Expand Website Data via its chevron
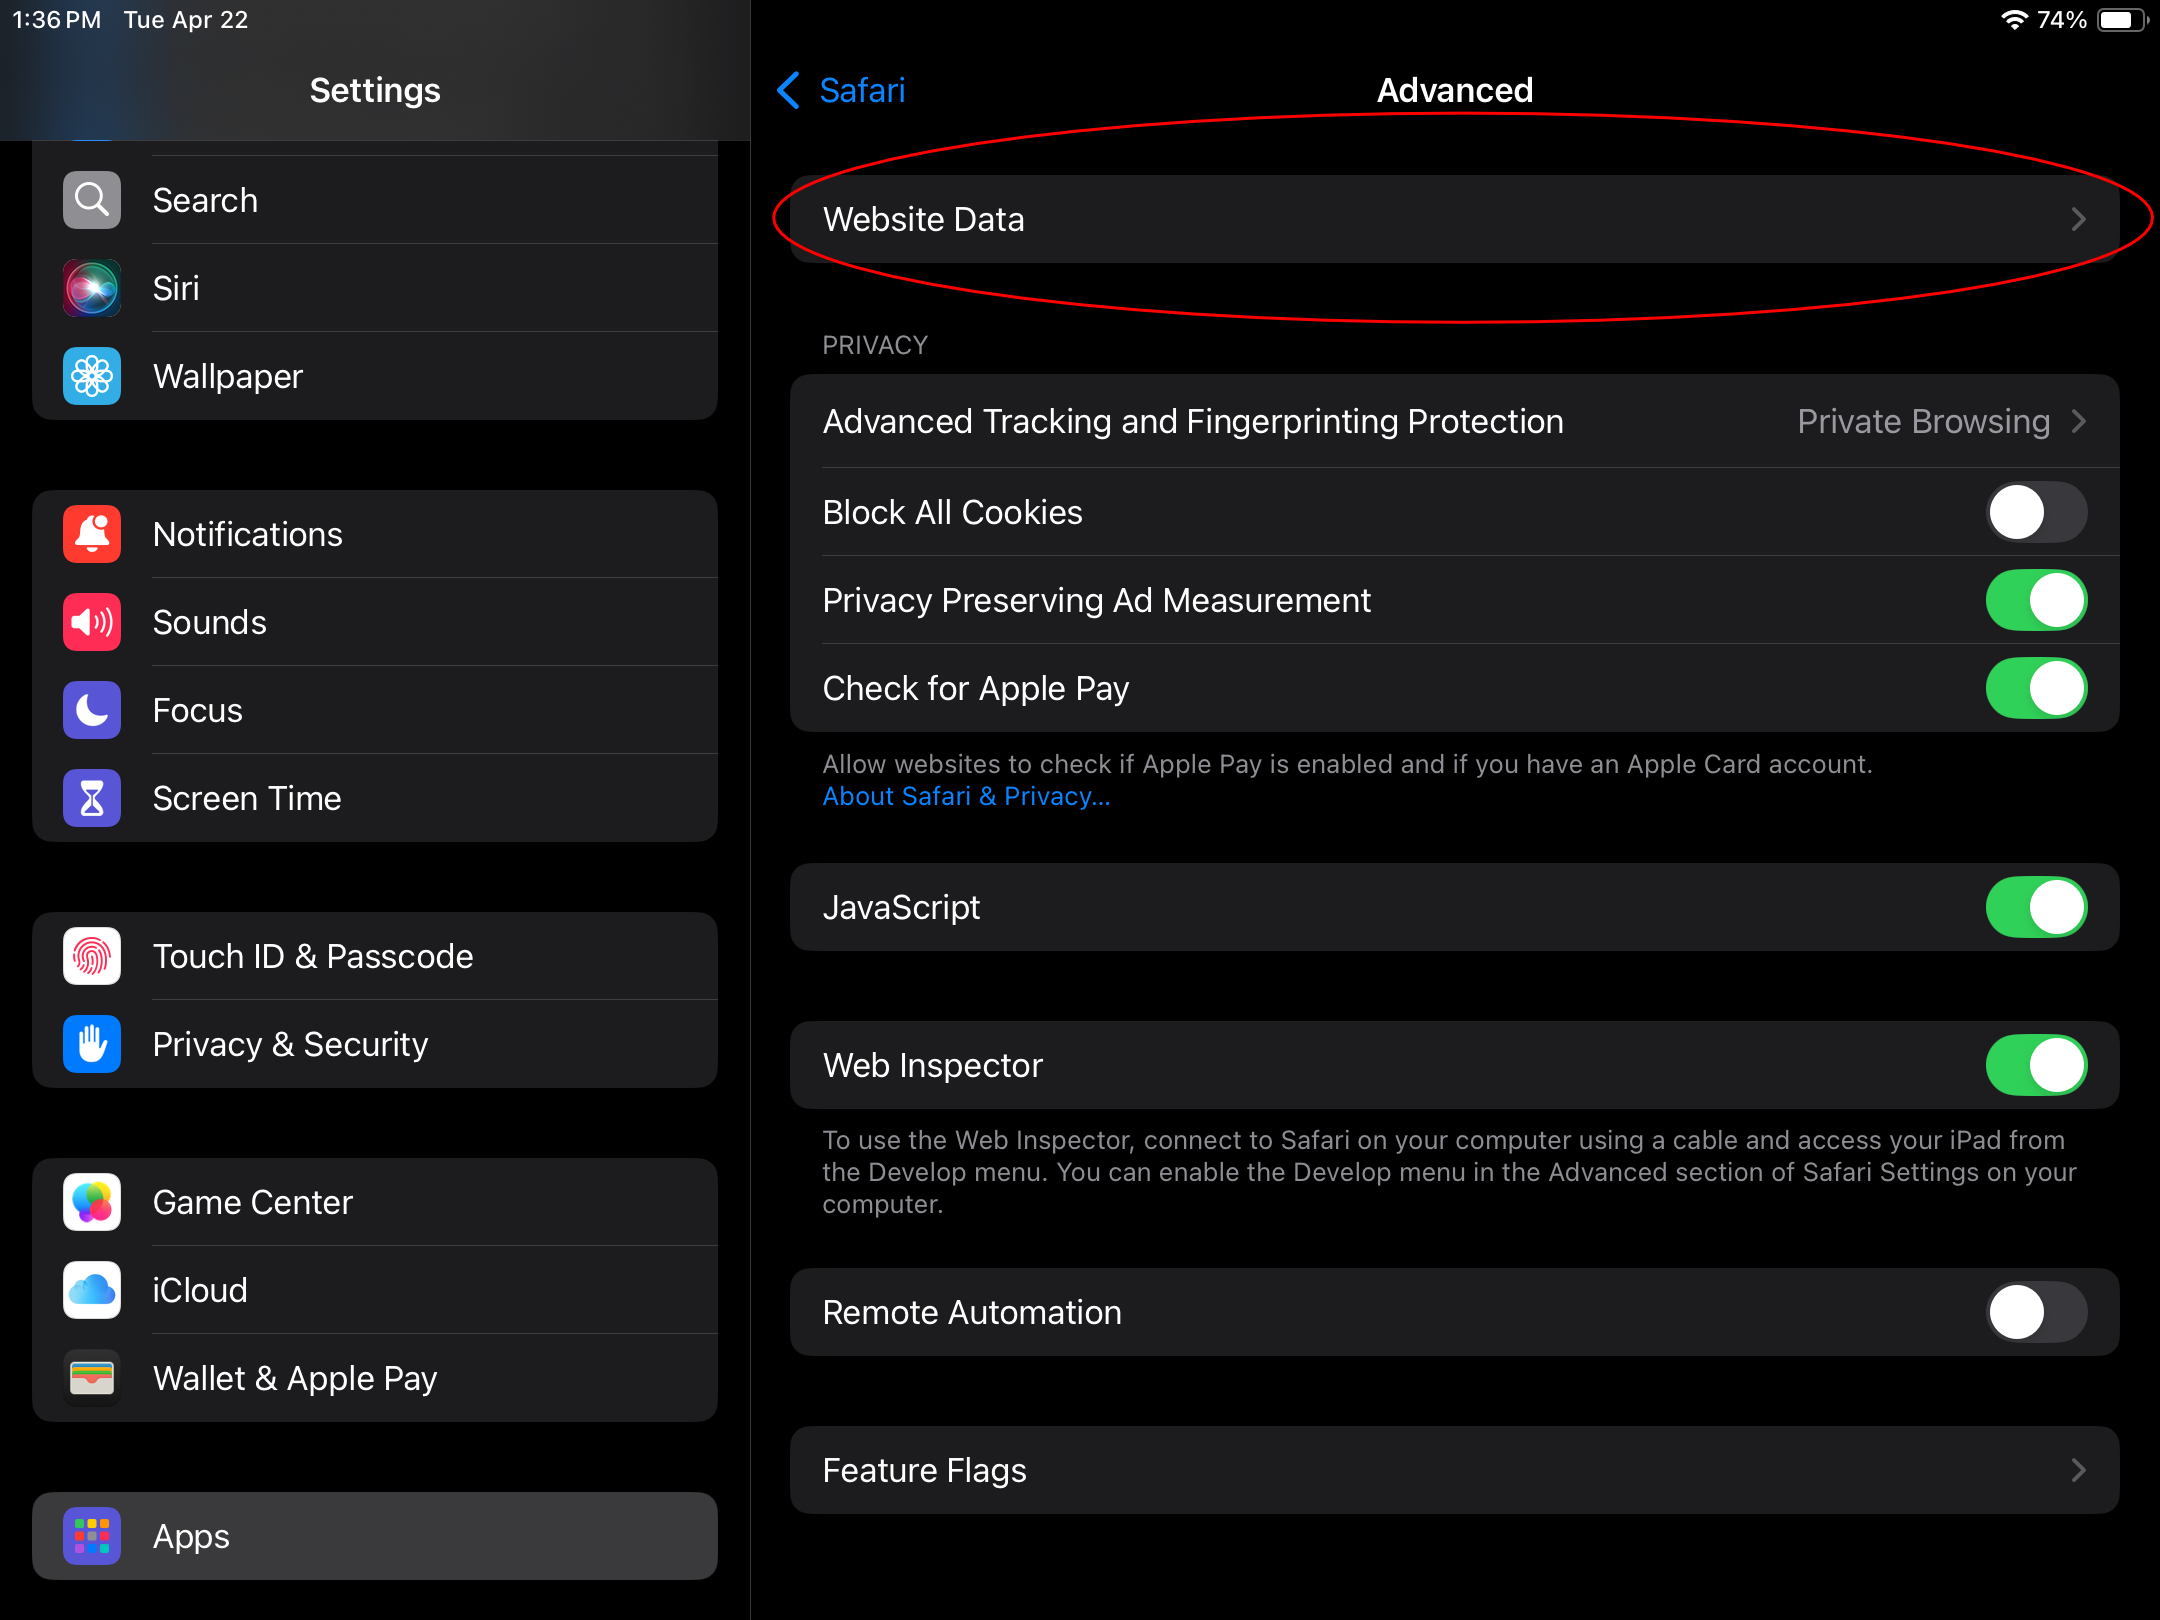The image size is (2160, 1620). 2078,219
